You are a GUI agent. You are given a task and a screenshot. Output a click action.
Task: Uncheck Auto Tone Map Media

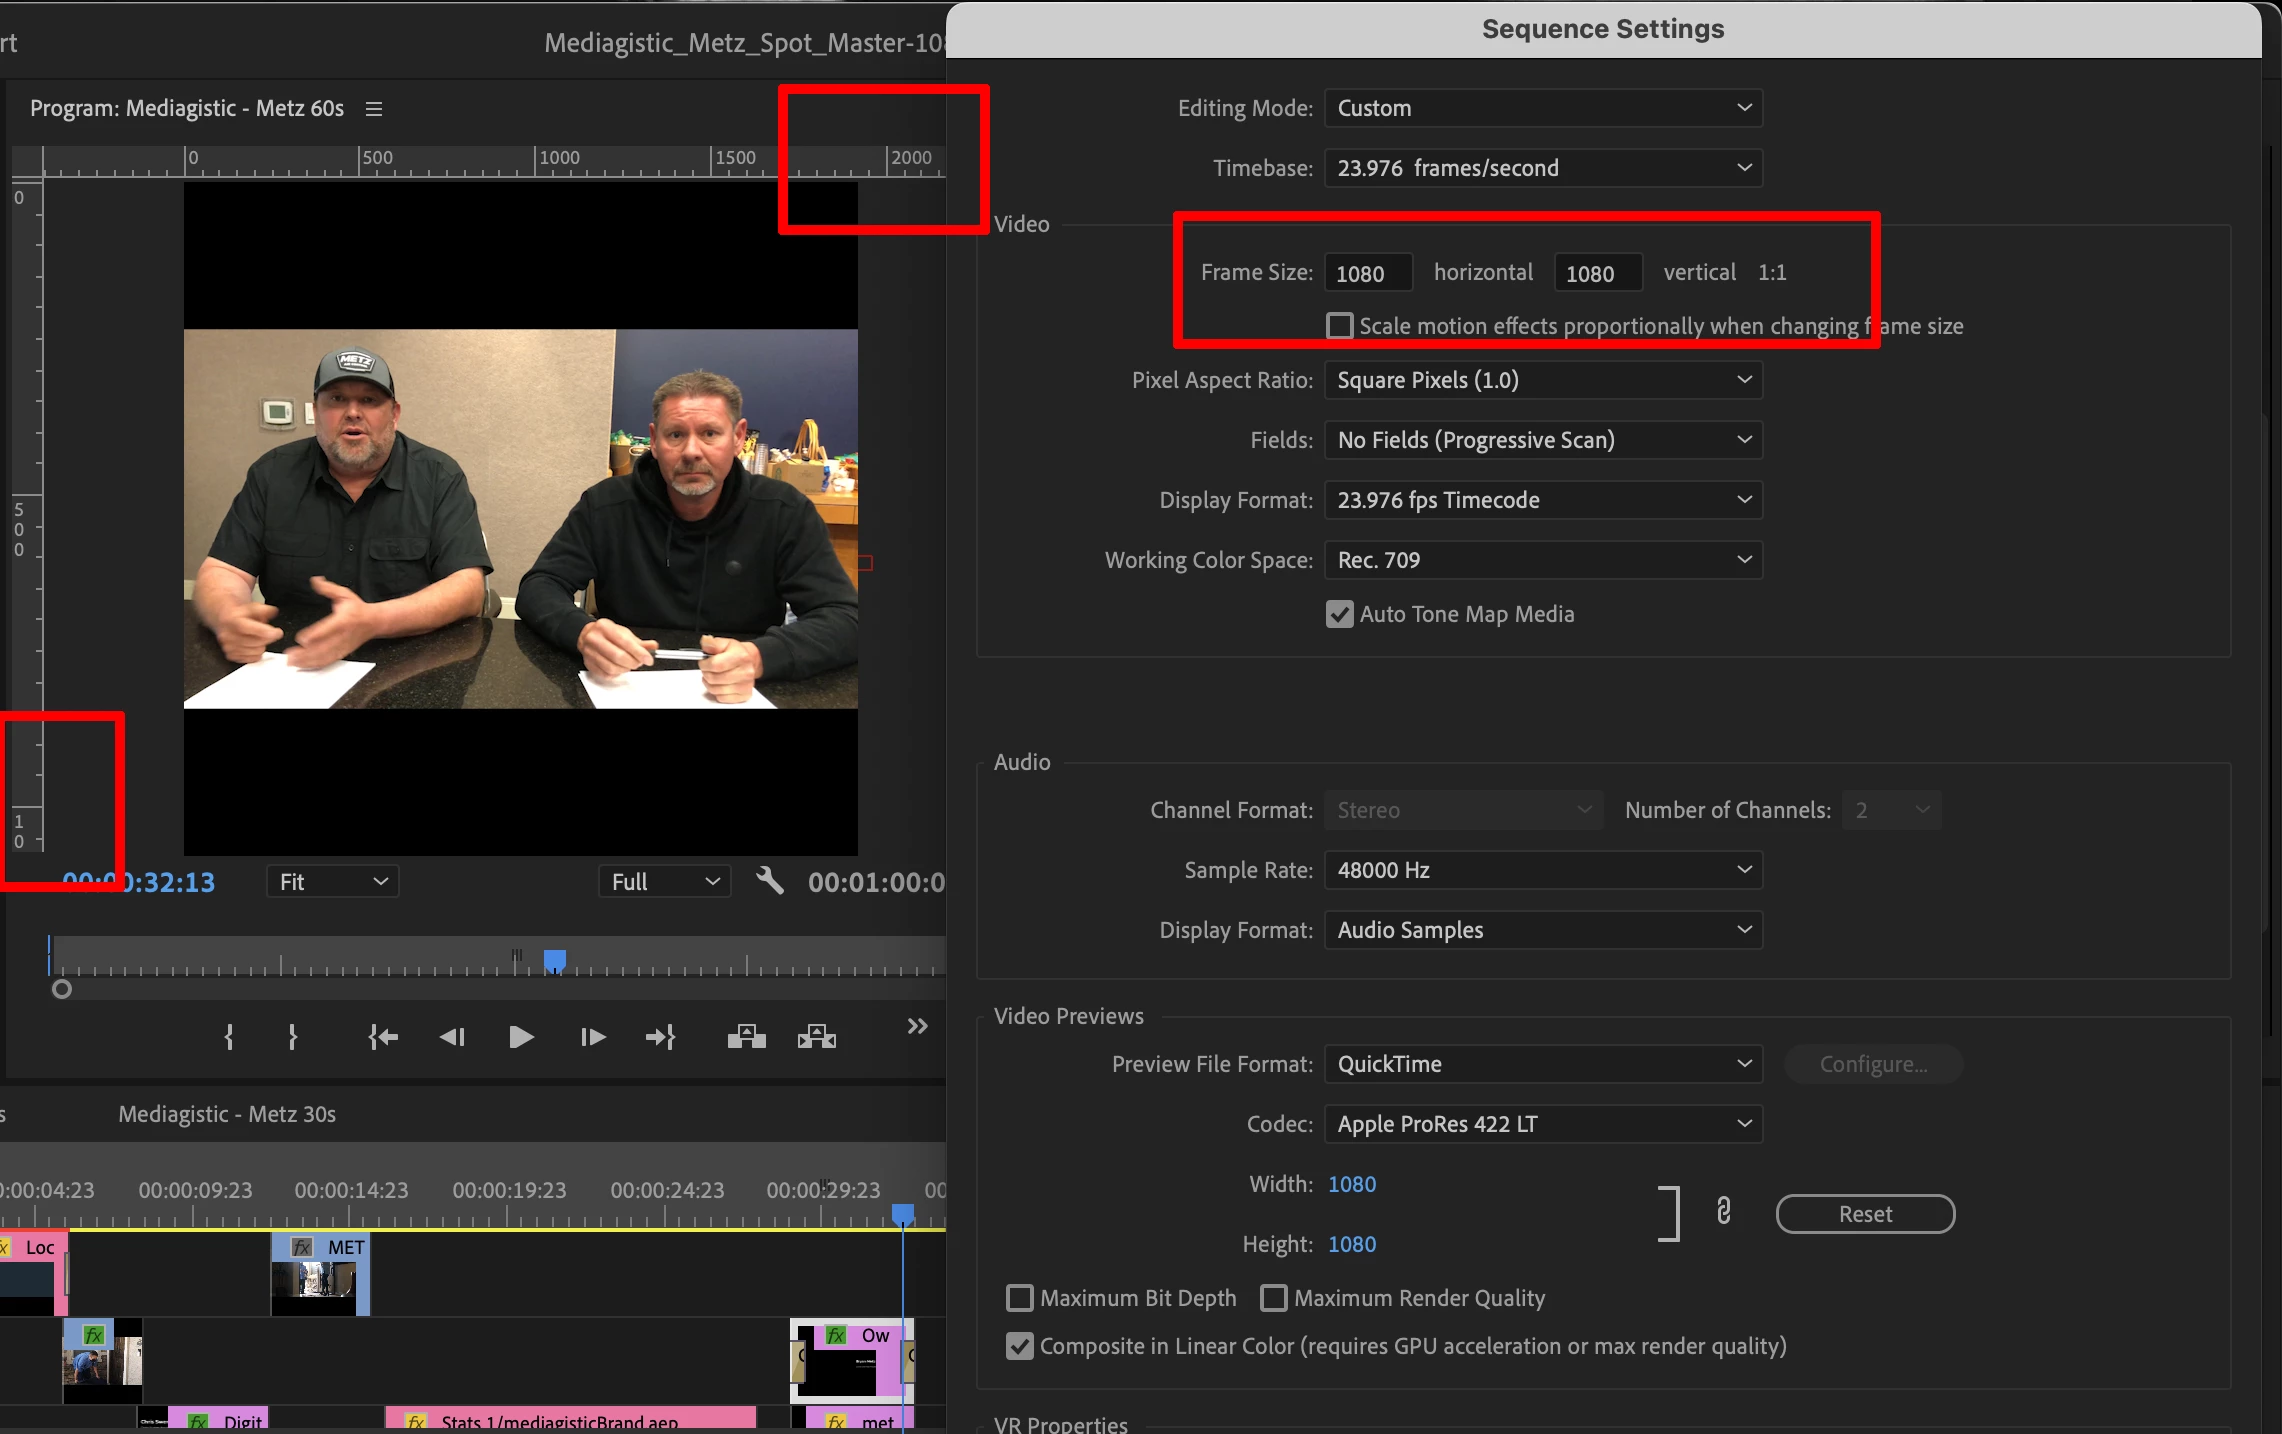[1339, 614]
